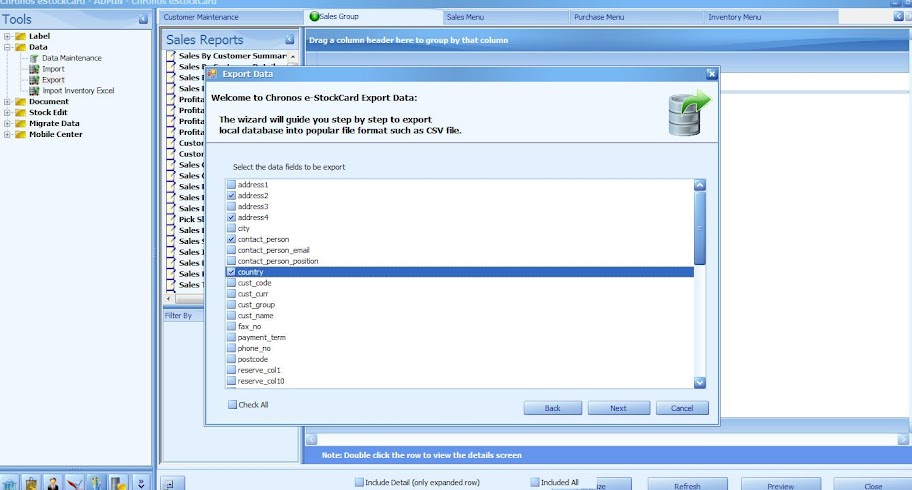
Task: Click the Label folder icon
Action: click(x=20, y=36)
